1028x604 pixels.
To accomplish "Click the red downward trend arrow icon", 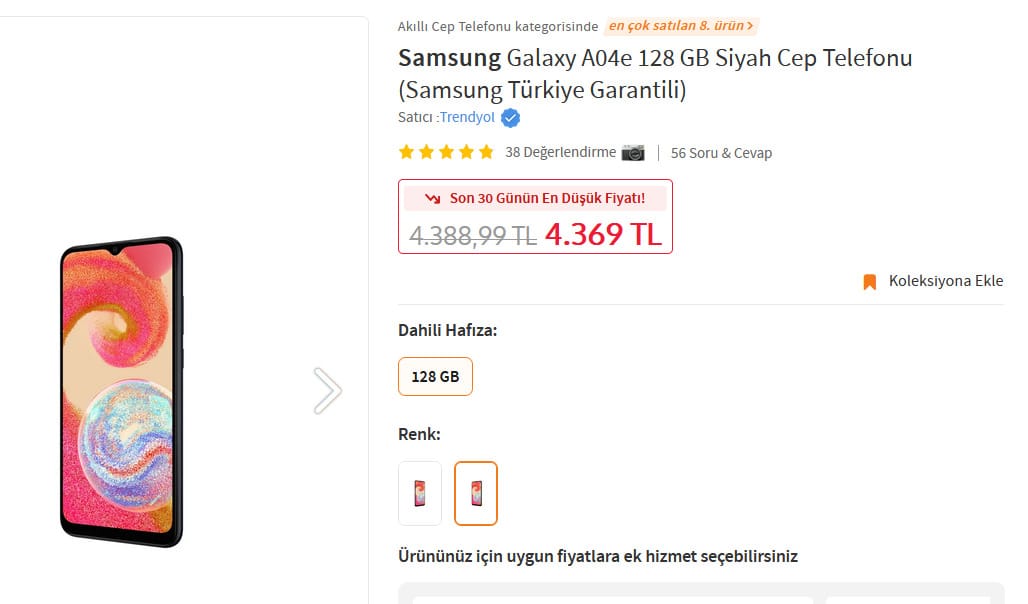I will pyautogui.click(x=432, y=198).
